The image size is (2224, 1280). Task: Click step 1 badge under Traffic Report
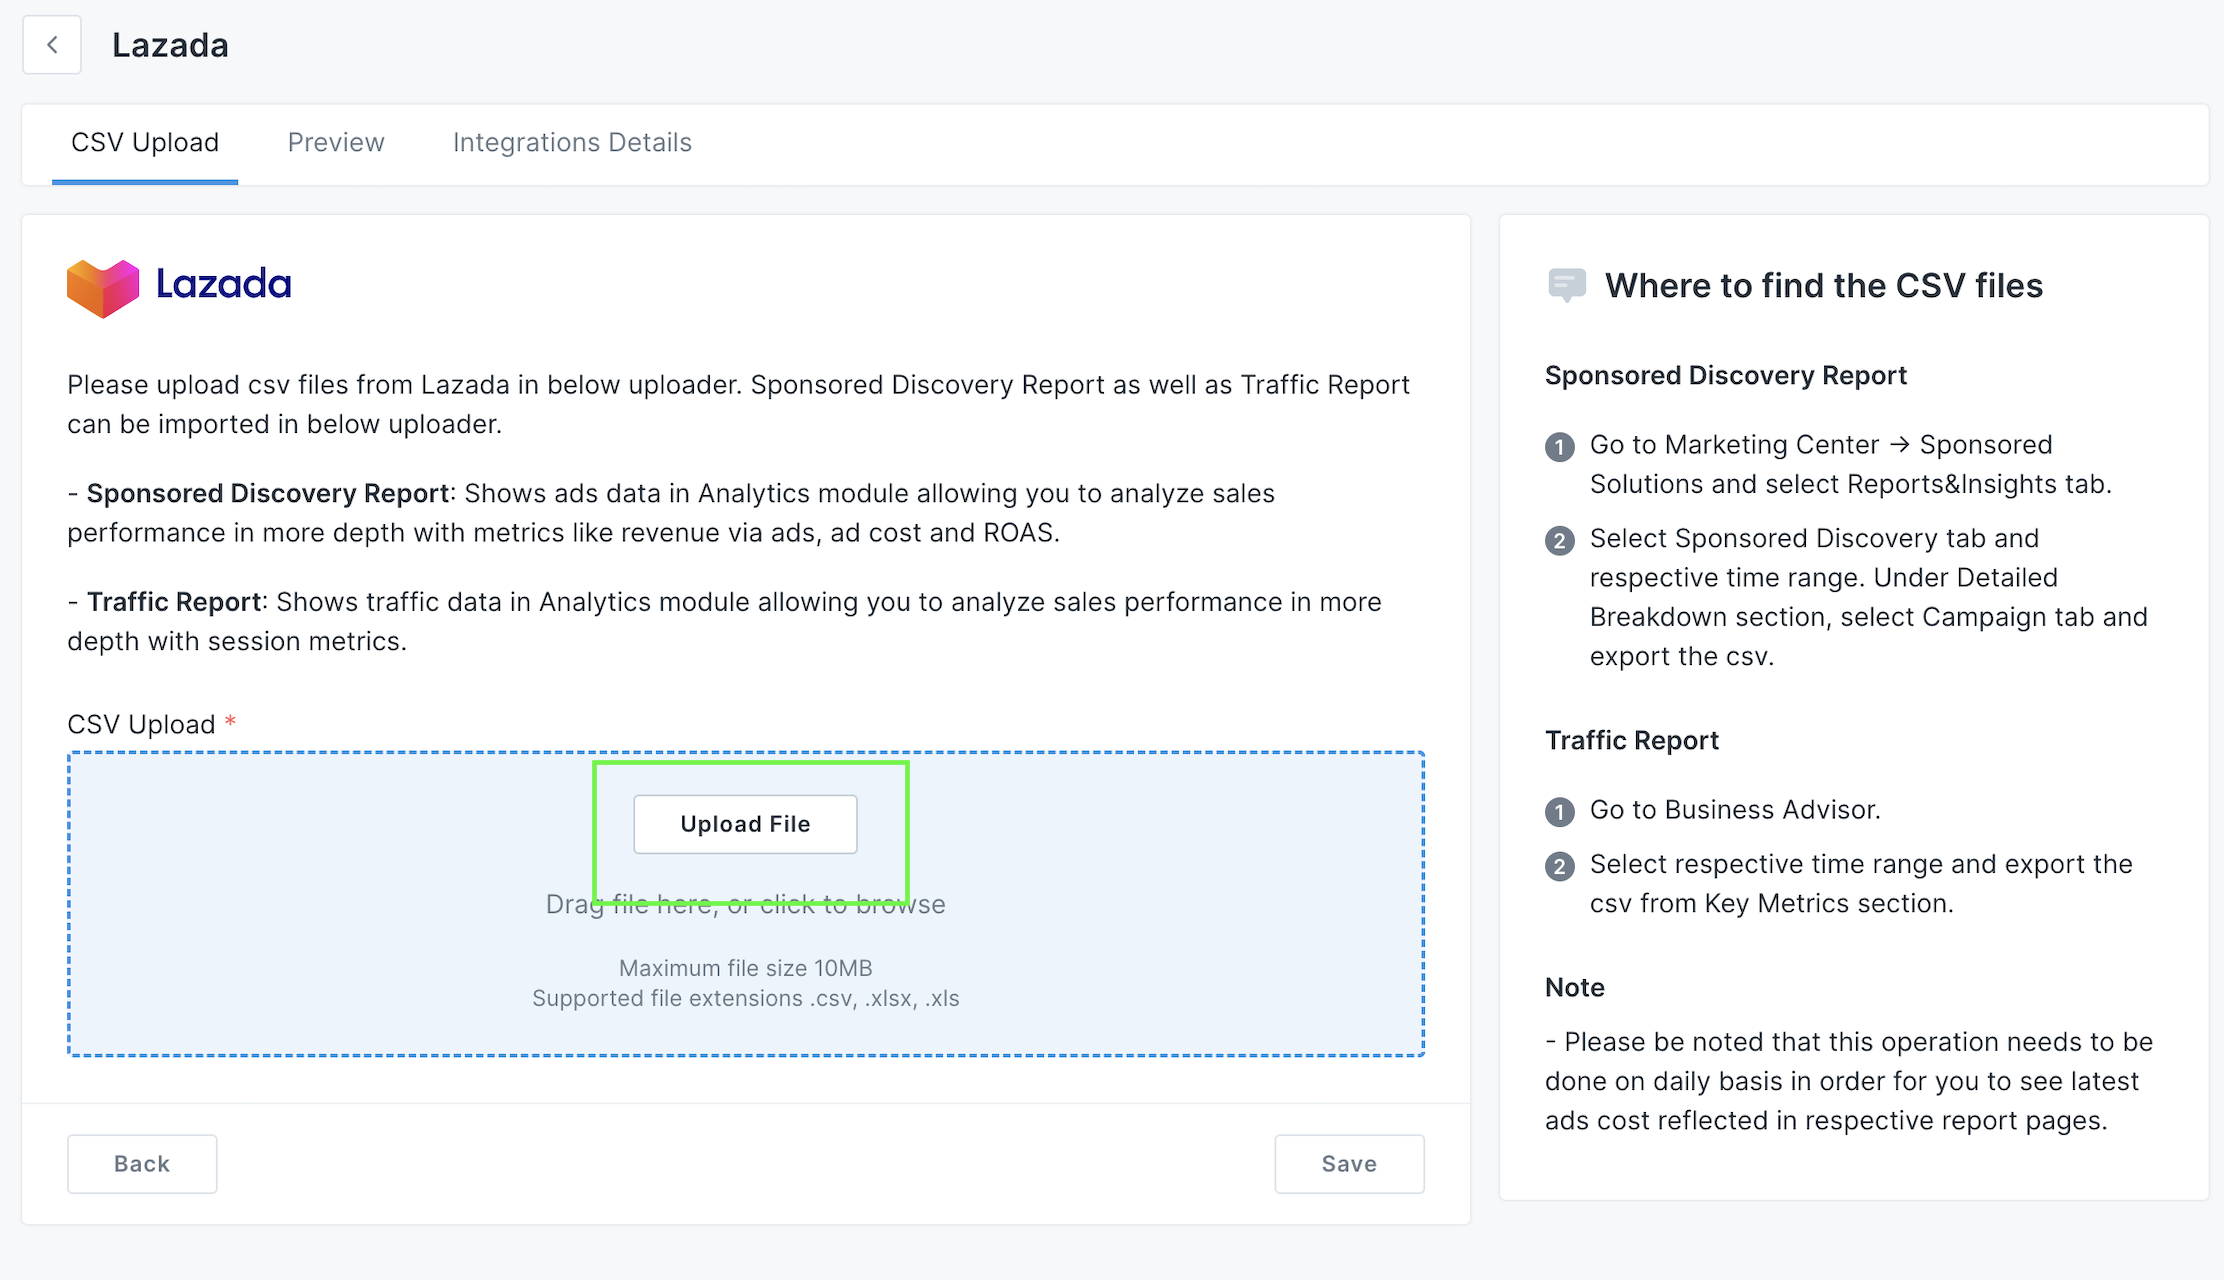coord(1559,811)
